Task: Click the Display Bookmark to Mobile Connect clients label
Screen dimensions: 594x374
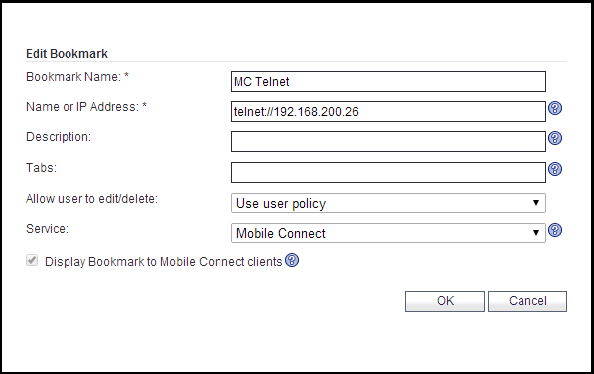Action: click(164, 262)
